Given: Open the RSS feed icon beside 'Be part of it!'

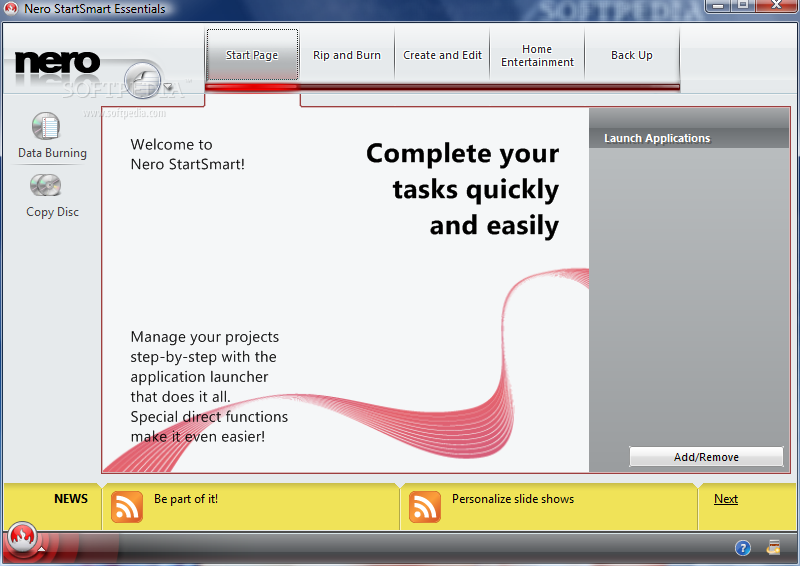Looking at the screenshot, I should [127, 507].
